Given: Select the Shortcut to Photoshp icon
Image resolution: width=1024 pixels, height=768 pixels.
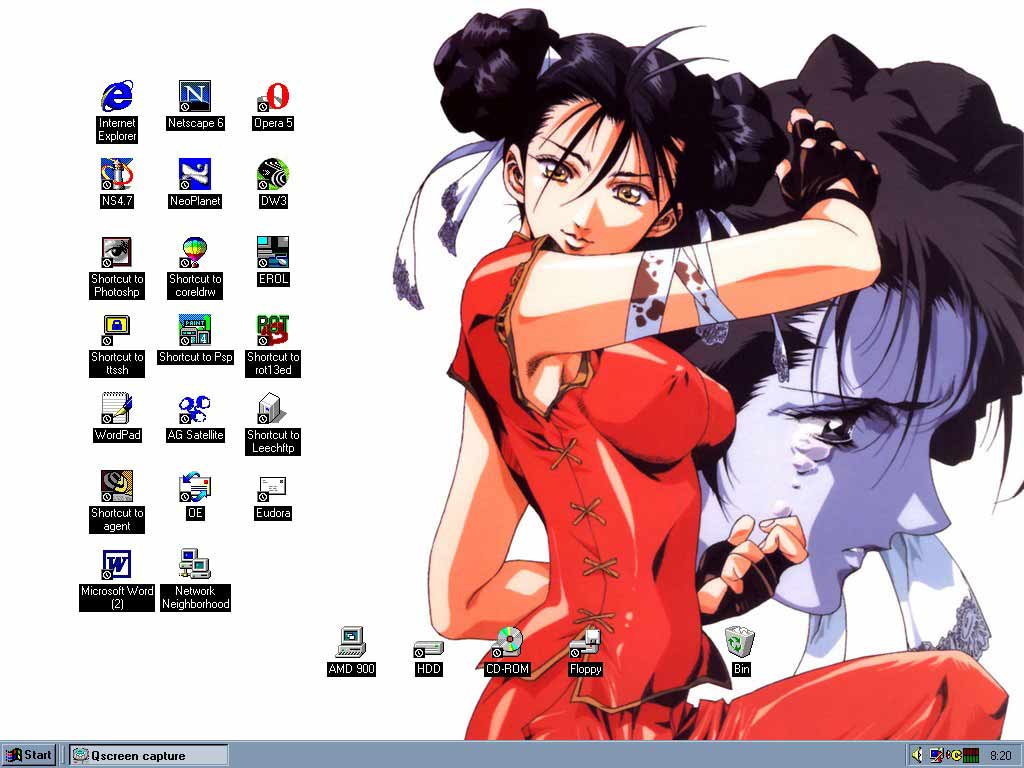Looking at the screenshot, I should coord(117,252).
